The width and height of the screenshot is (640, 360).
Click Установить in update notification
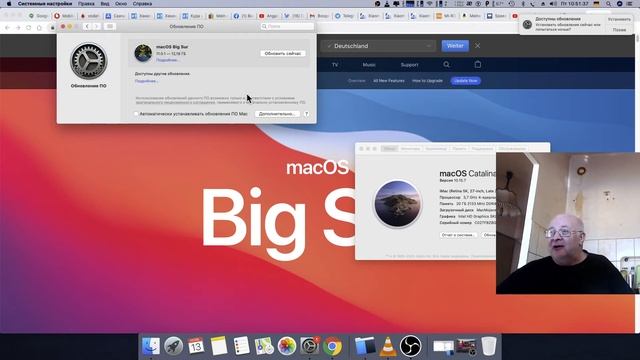click(x=619, y=19)
